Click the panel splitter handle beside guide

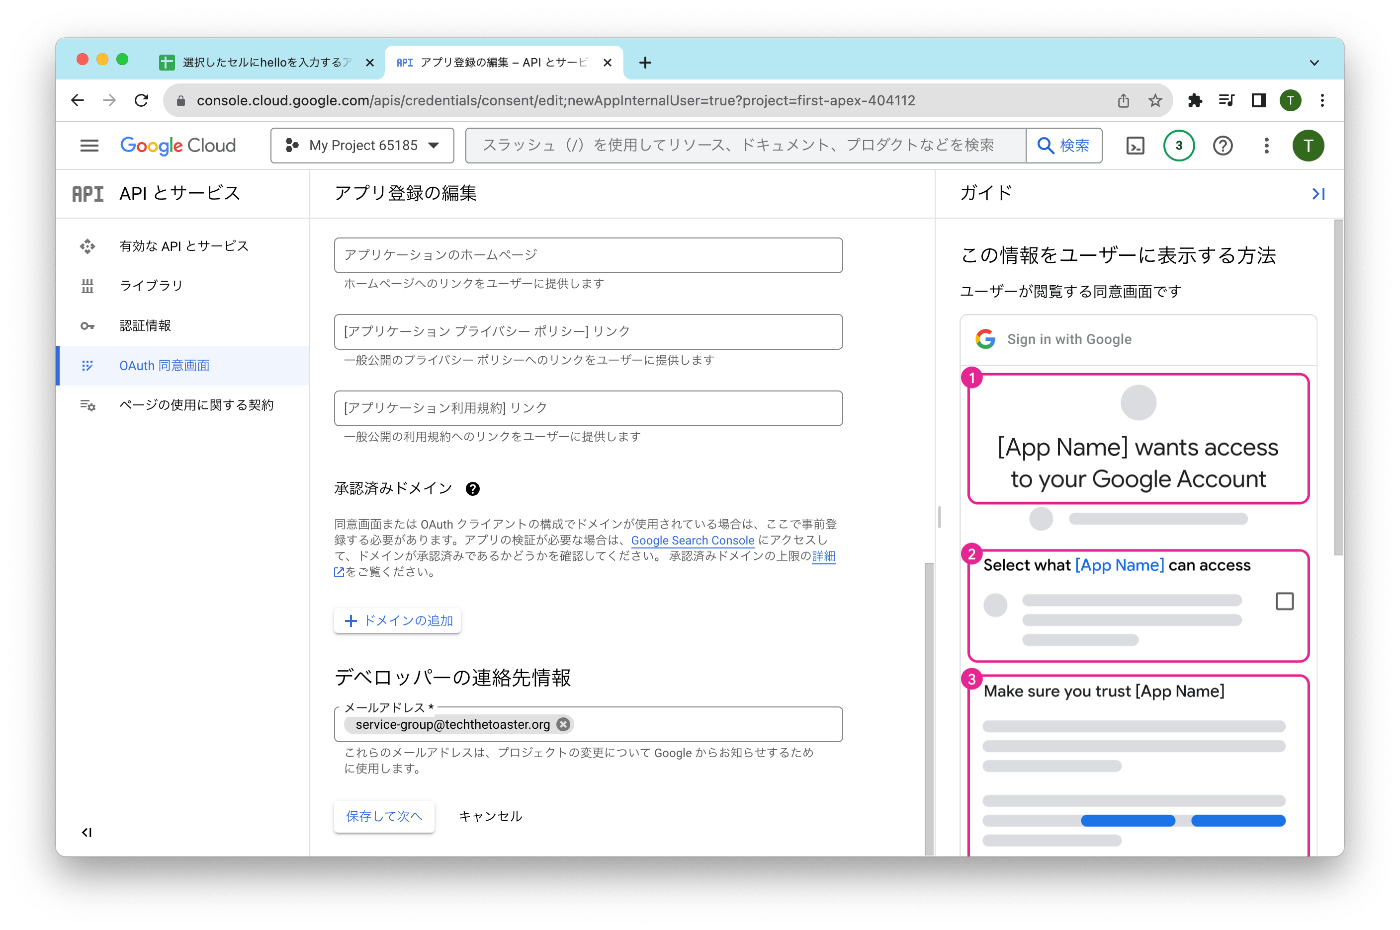click(939, 517)
